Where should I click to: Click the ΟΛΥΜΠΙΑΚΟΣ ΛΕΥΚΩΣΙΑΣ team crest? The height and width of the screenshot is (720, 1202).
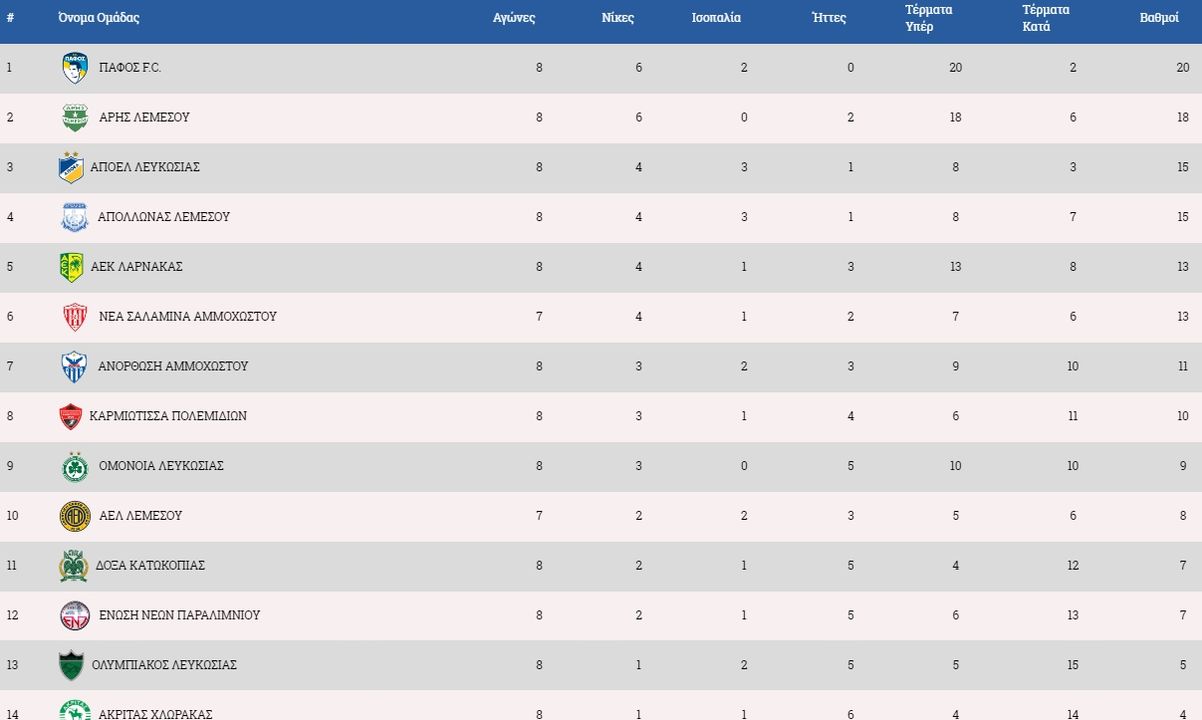[x=71, y=665]
